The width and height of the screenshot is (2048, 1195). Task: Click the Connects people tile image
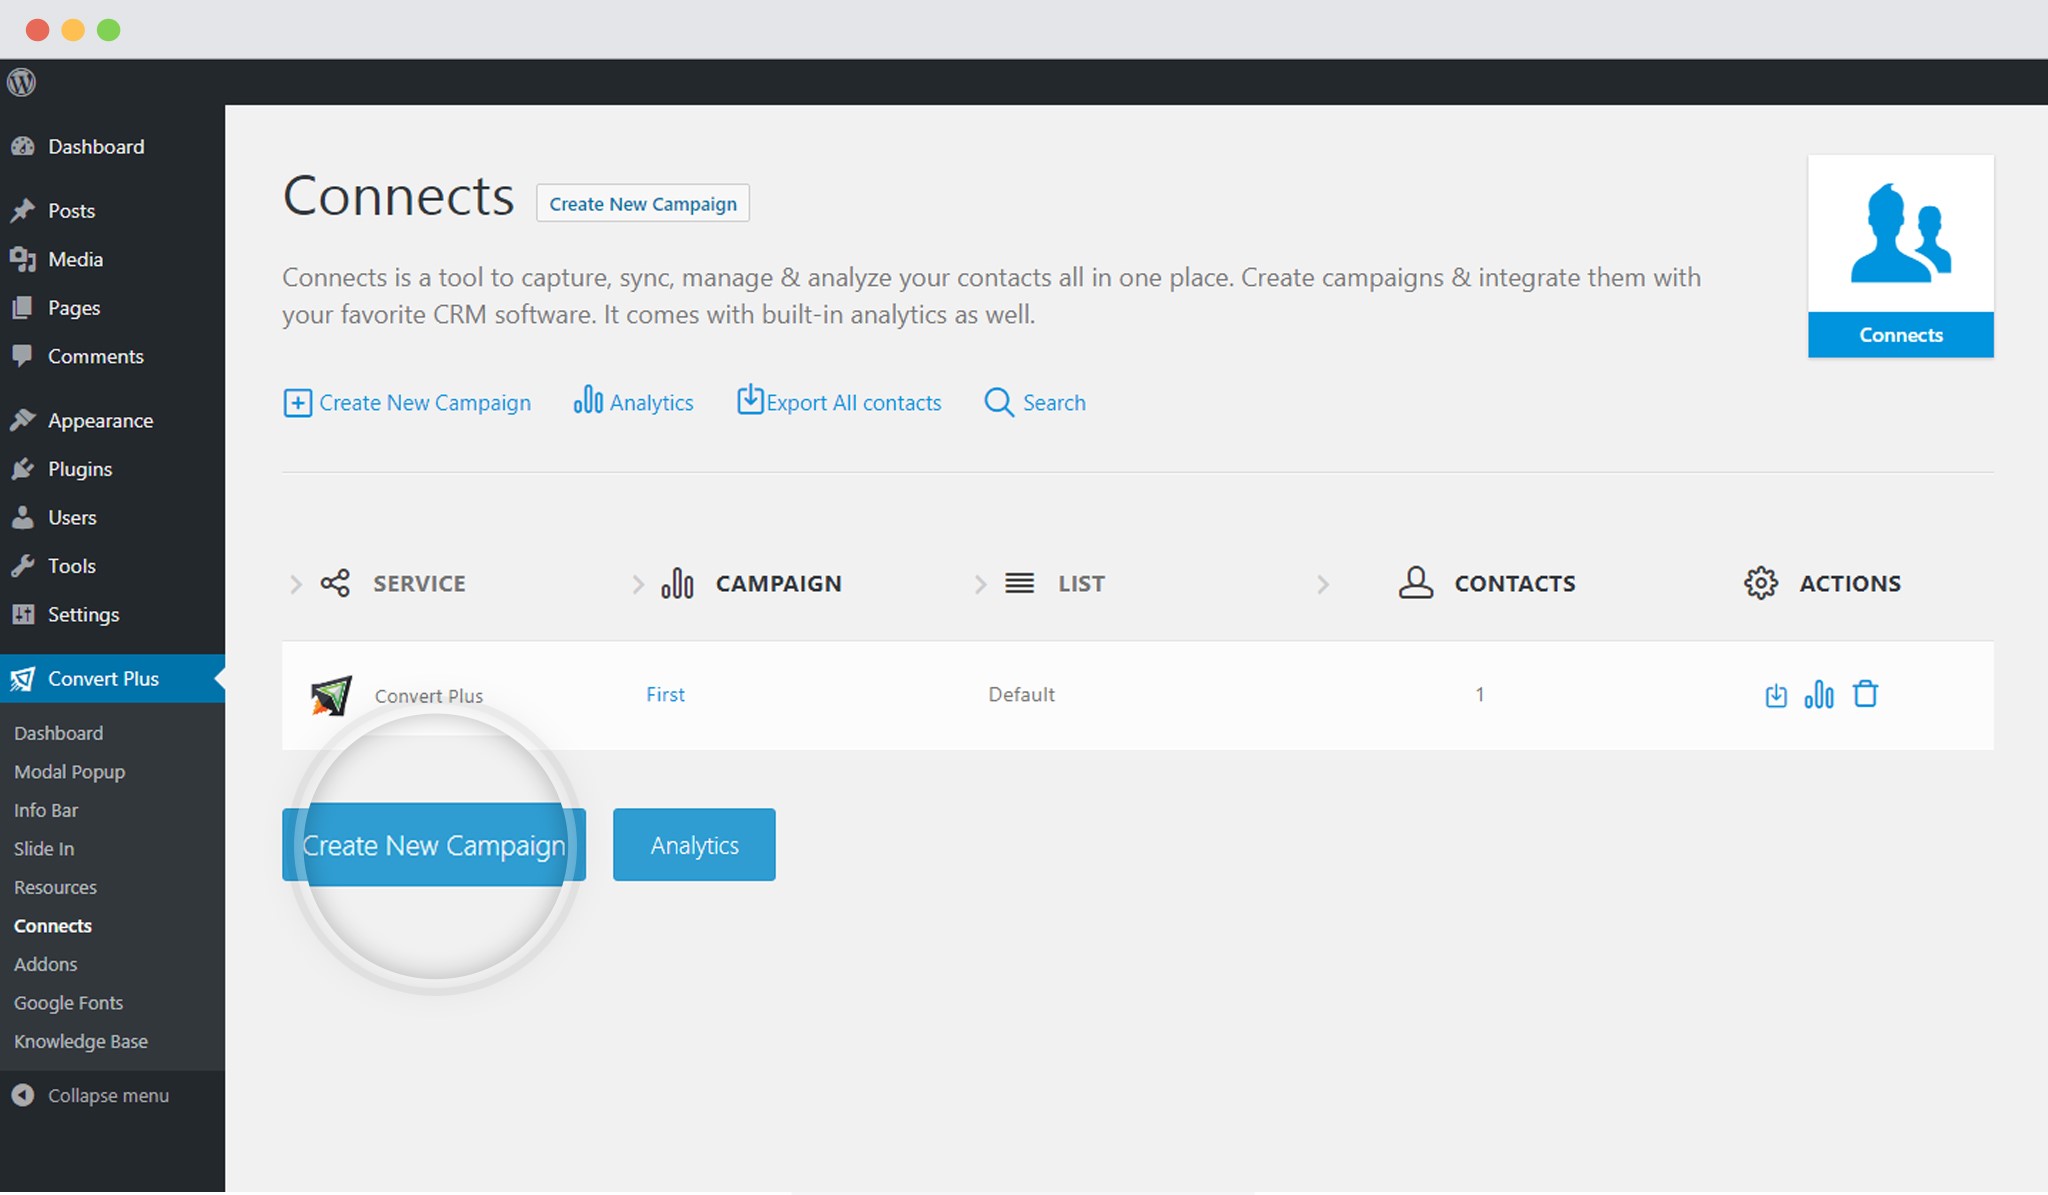coord(1900,234)
